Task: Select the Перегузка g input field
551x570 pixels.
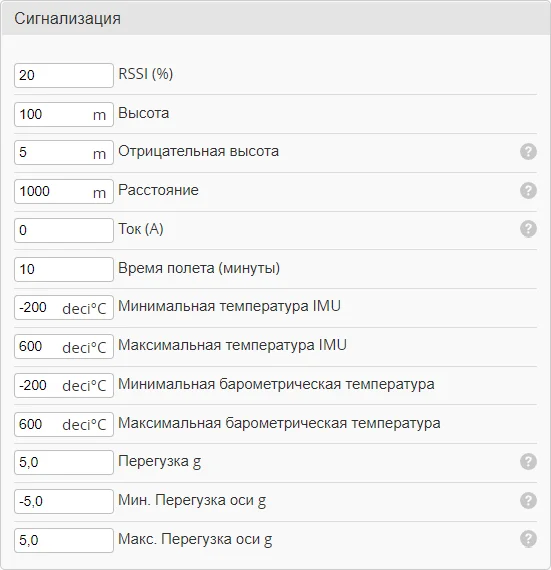Action: pos(64,462)
